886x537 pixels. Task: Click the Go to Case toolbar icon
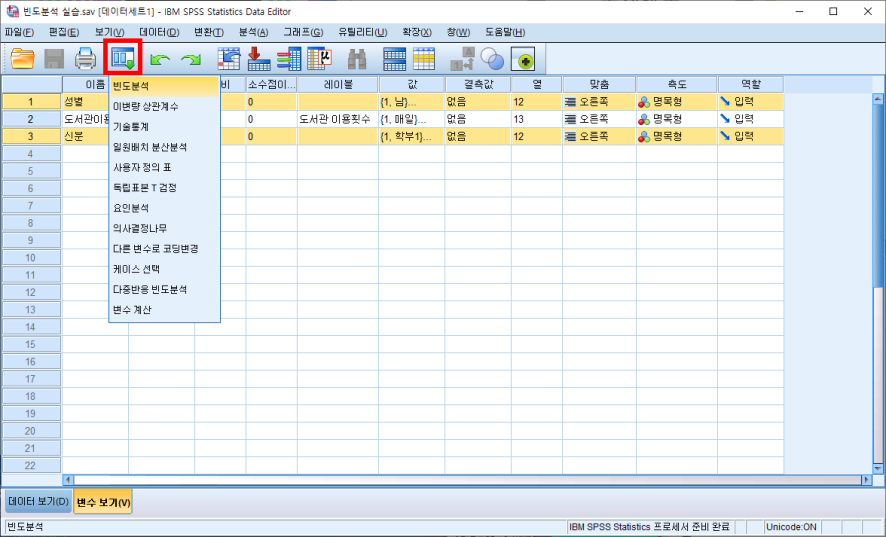point(229,59)
